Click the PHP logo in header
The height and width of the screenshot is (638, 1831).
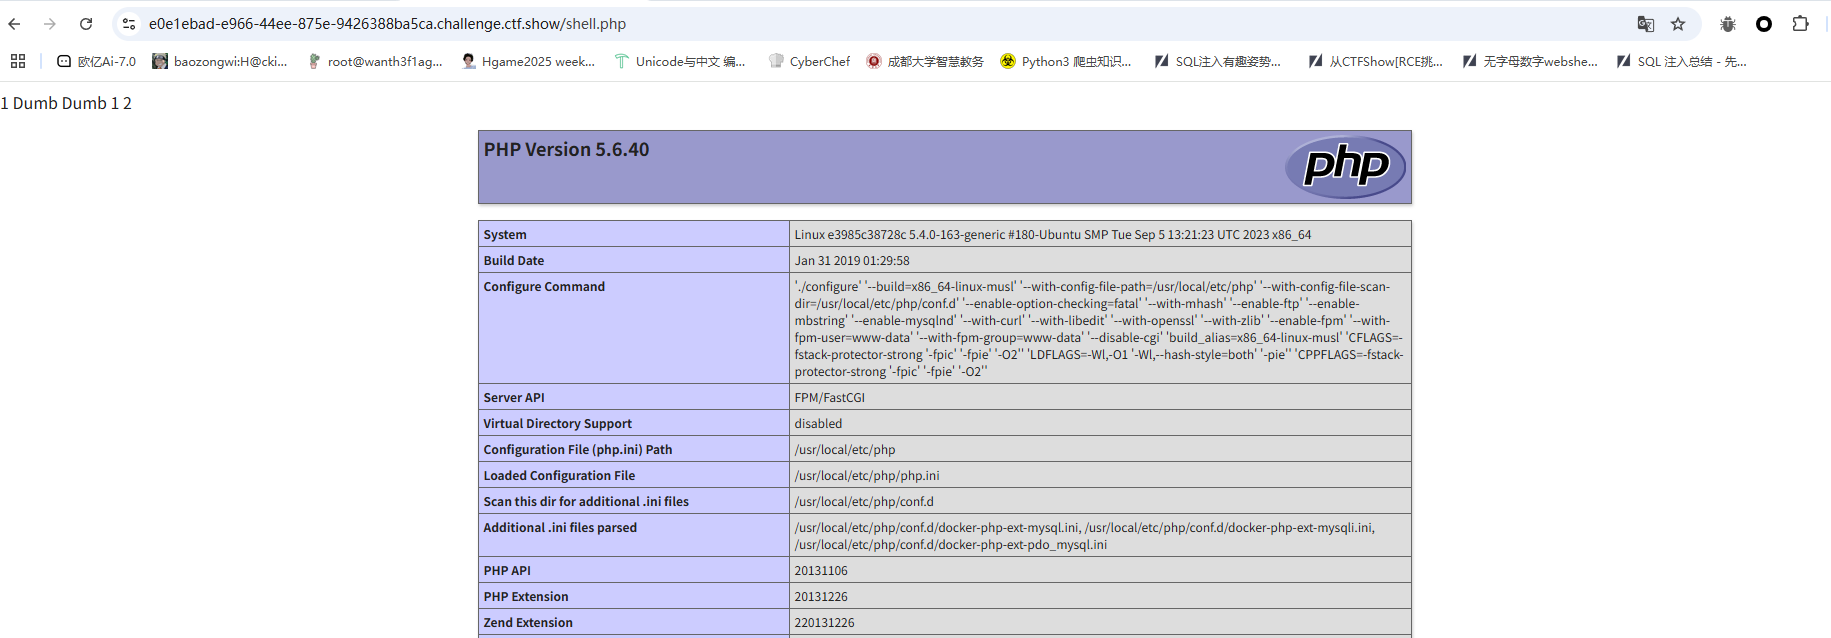pyautogui.click(x=1345, y=166)
